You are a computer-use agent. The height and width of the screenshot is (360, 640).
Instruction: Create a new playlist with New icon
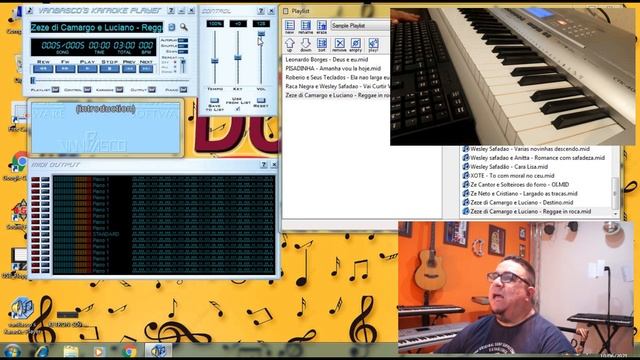click(290, 27)
